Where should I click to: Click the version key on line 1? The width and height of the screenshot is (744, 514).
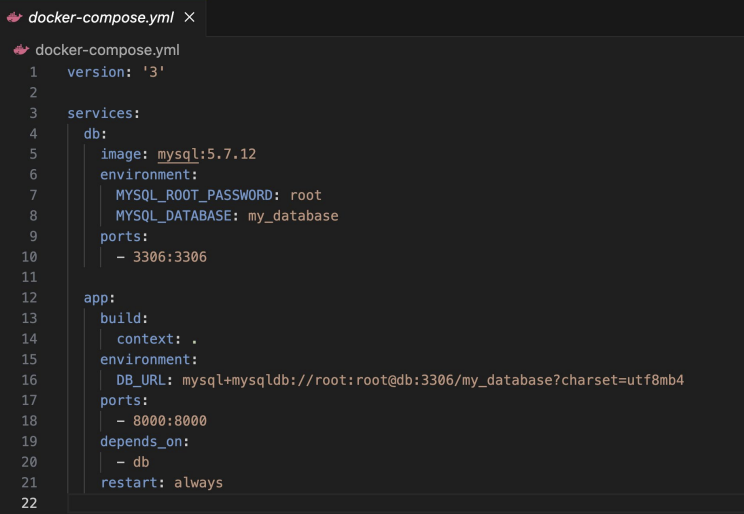coord(96,72)
